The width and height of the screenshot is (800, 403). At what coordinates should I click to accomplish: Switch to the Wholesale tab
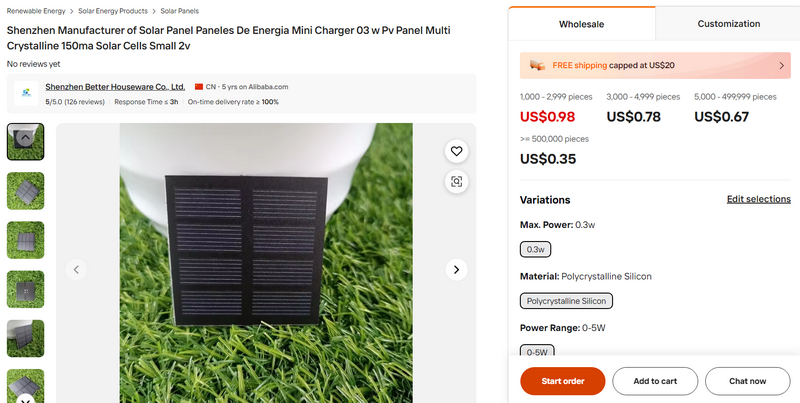click(x=581, y=23)
